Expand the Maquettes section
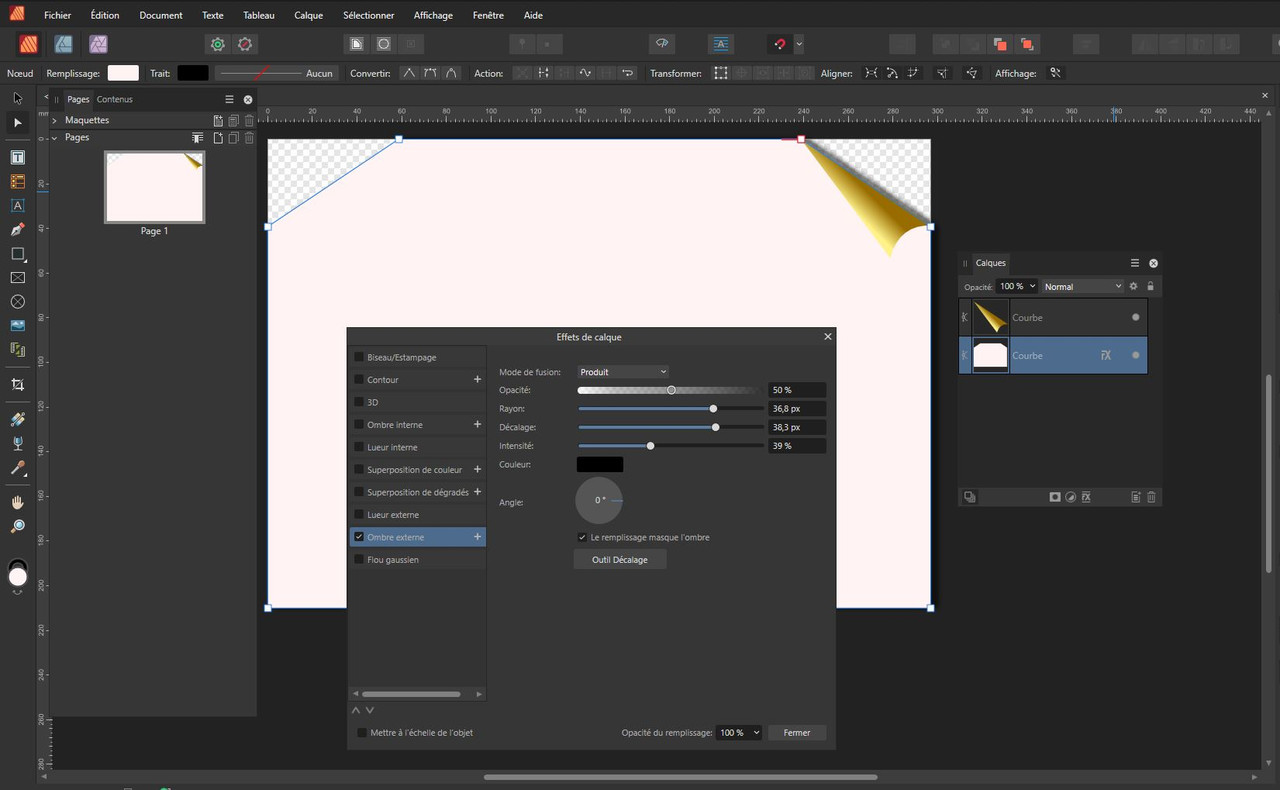This screenshot has height=790, width=1280. (x=55, y=120)
